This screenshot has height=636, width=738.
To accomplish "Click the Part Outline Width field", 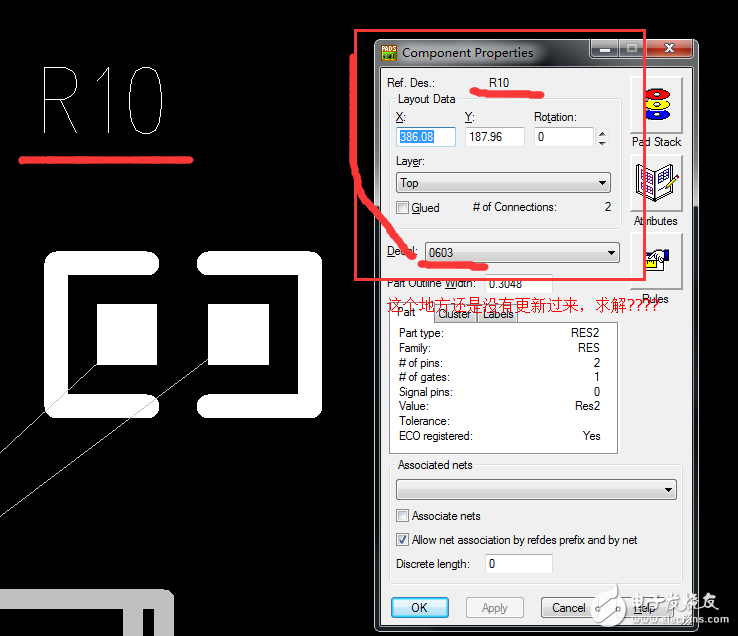I will coord(519,284).
